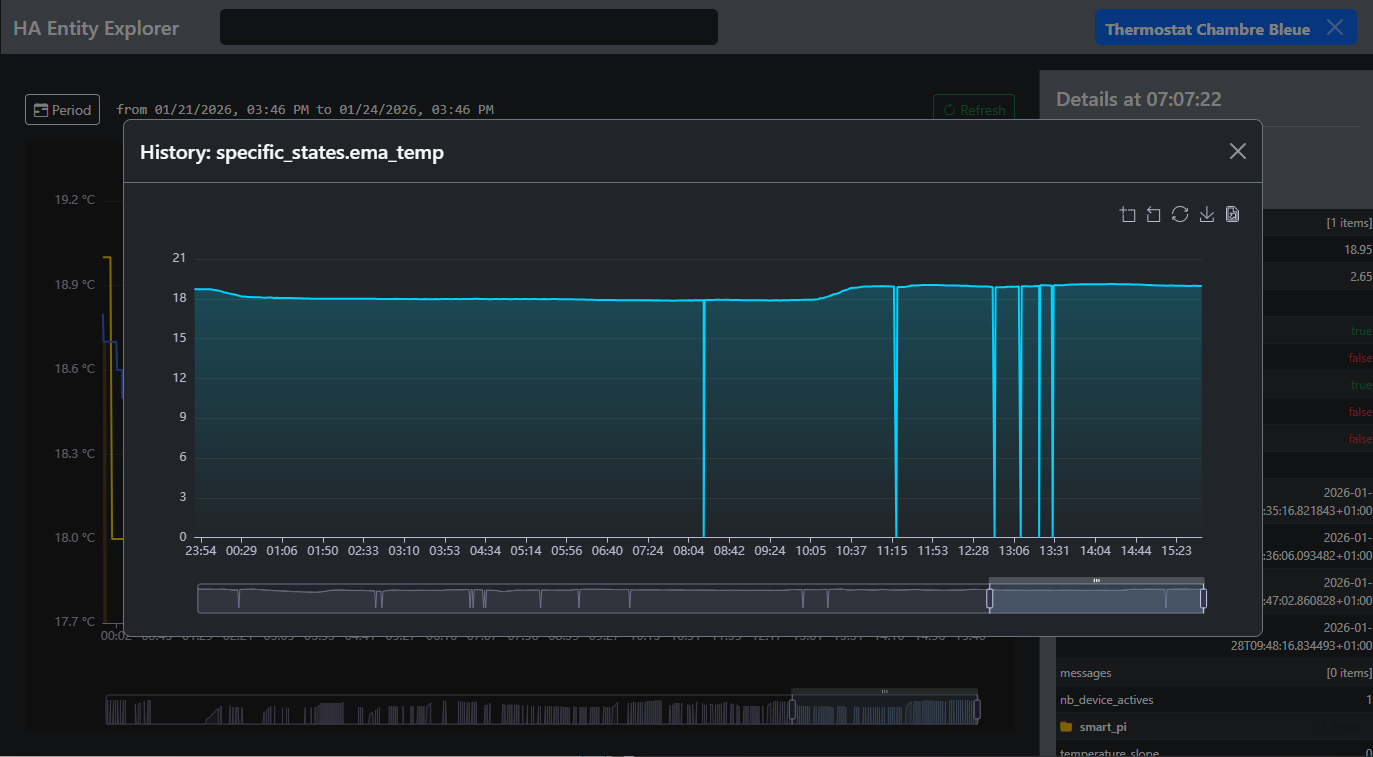
Task: Click the black search input field
Action: pos(468,27)
